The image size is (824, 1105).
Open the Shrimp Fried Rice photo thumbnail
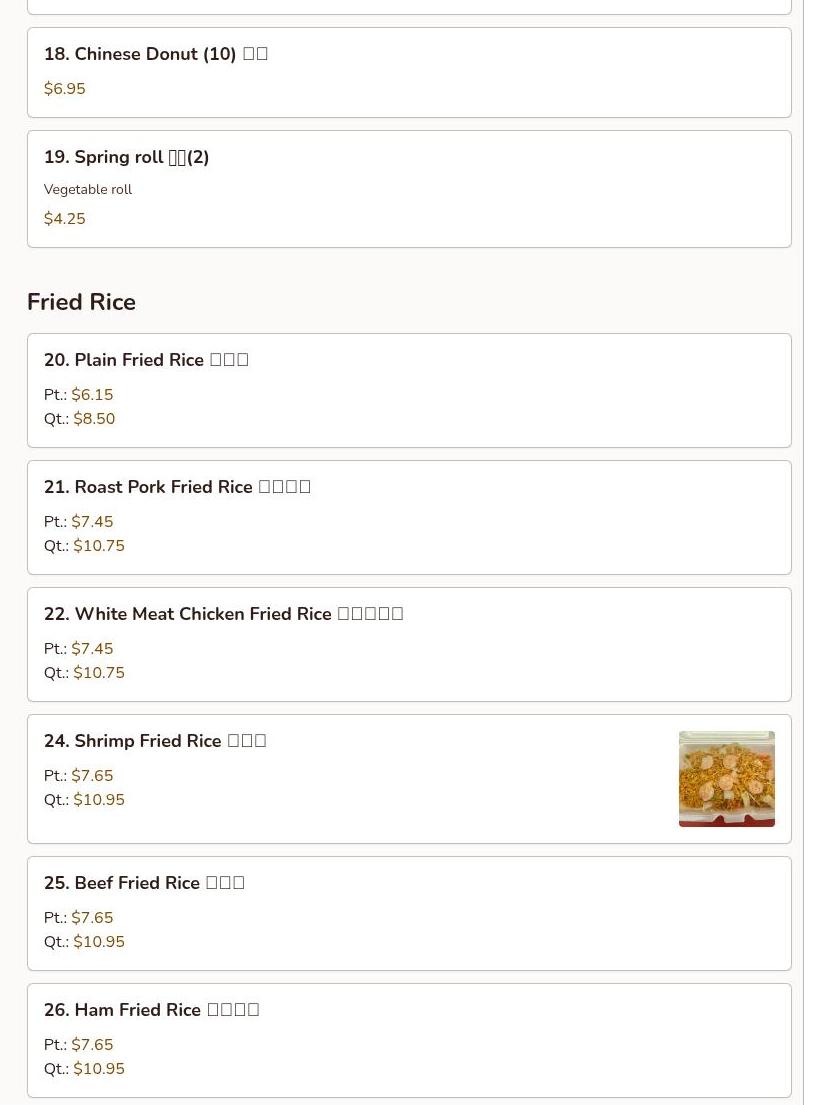[x=726, y=779]
